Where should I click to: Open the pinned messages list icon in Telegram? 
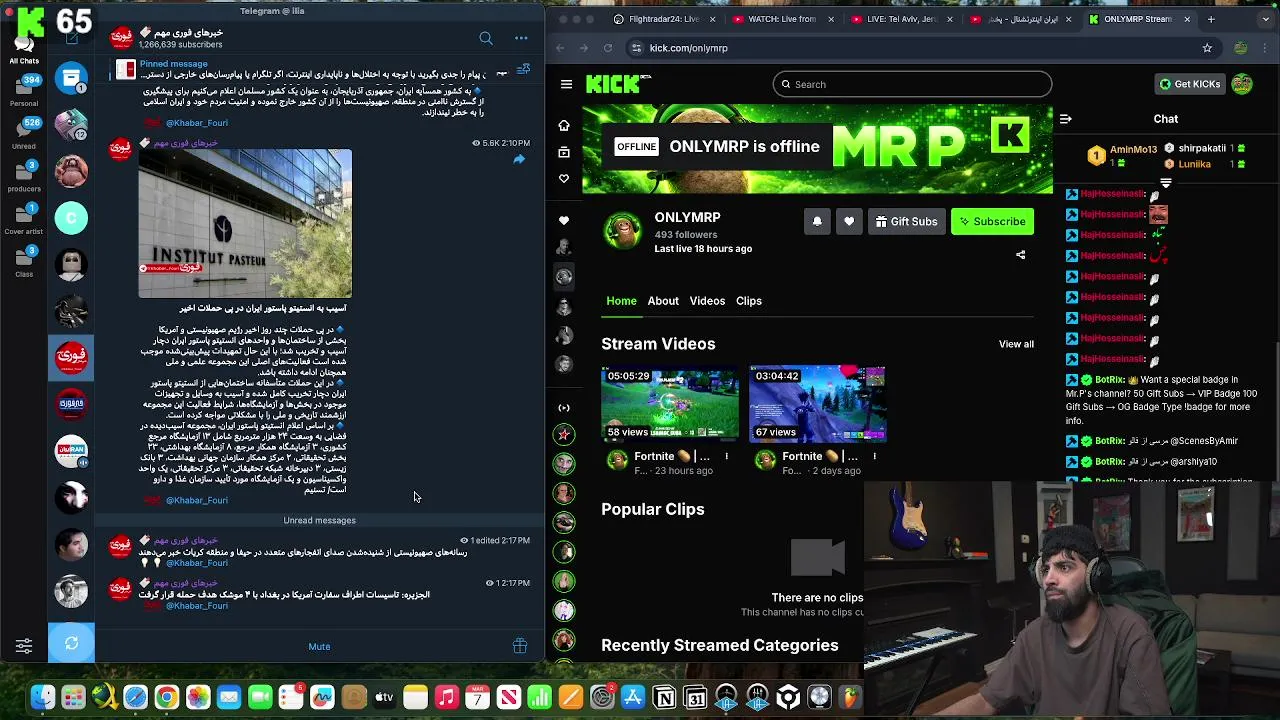click(523, 69)
